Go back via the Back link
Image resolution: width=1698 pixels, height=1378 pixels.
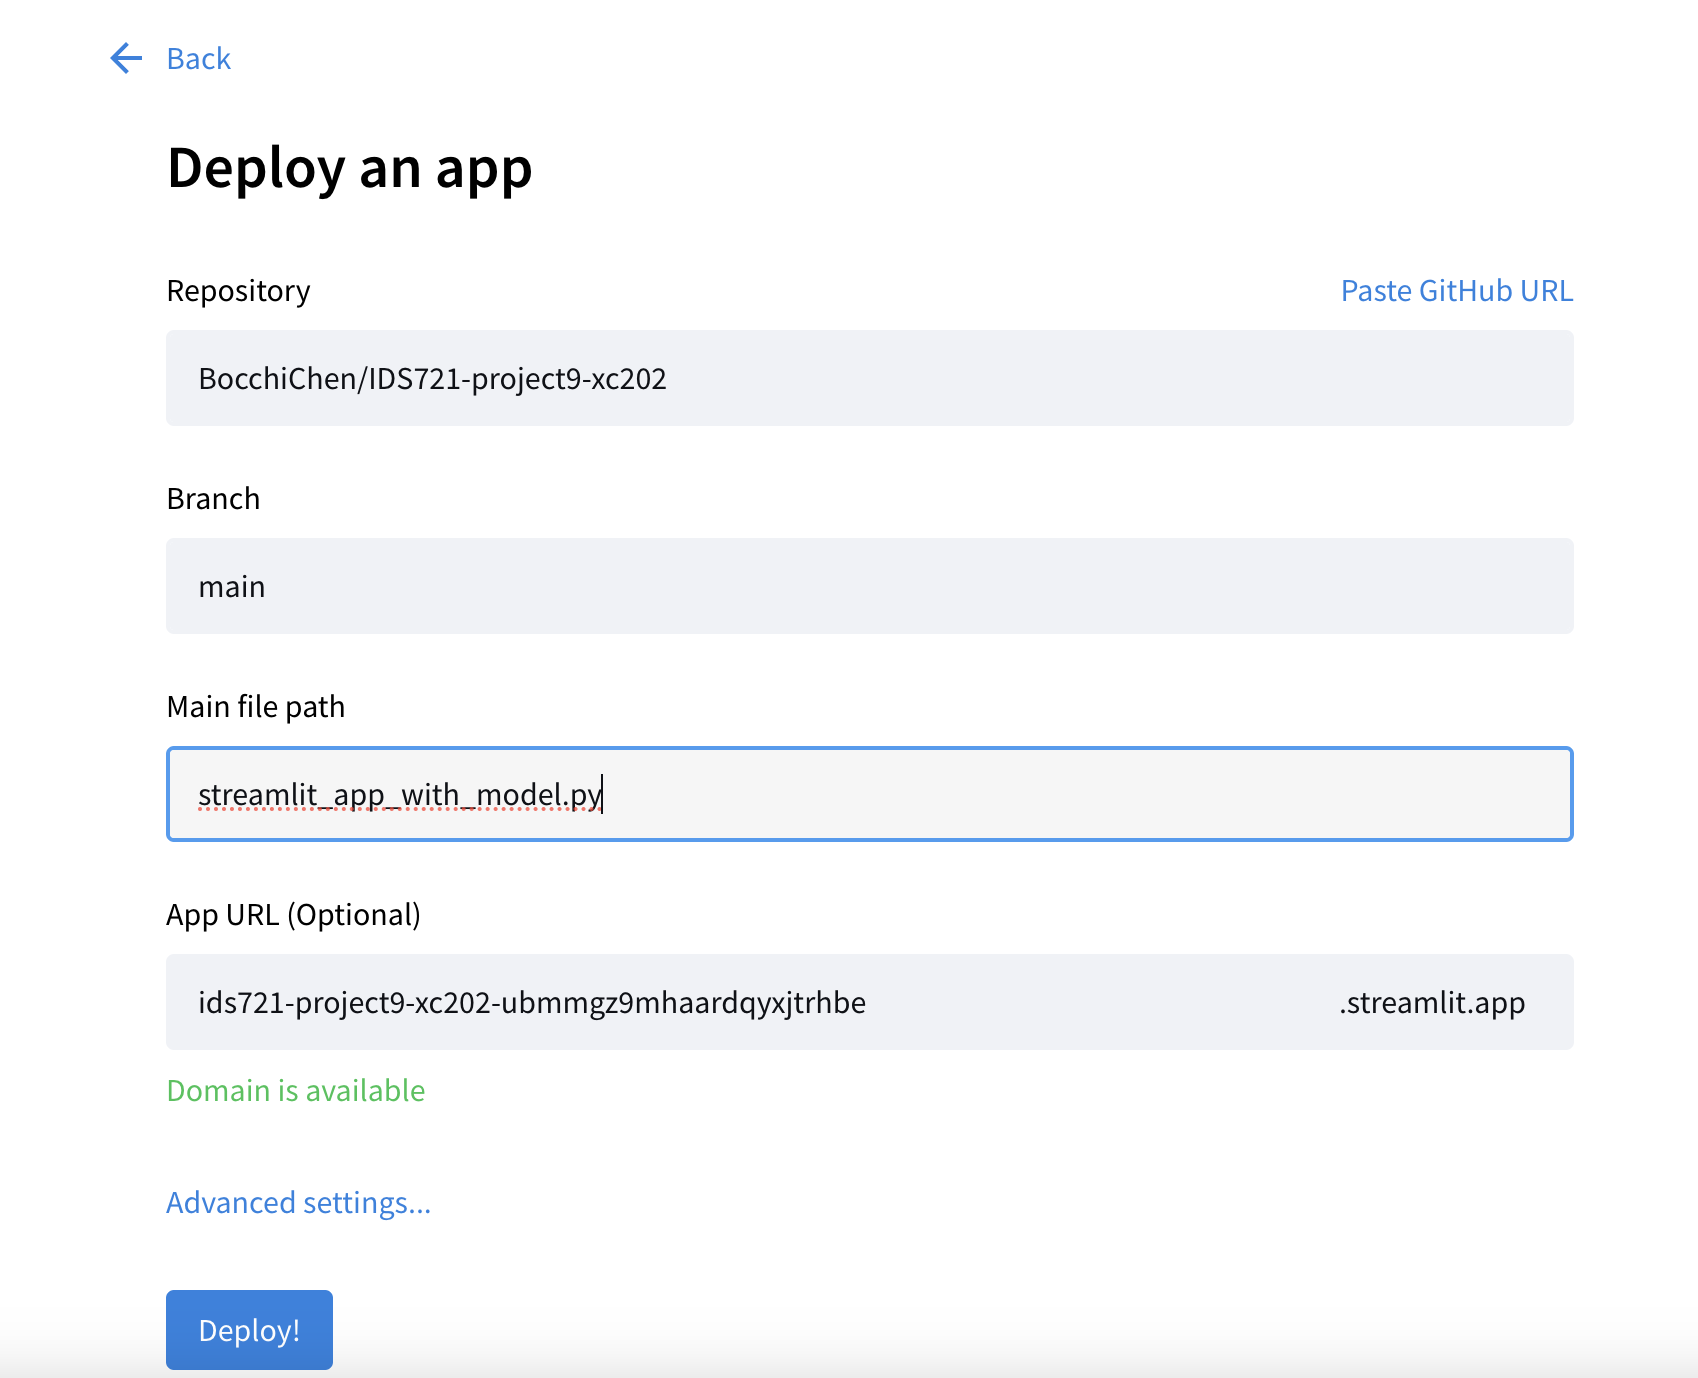[198, 59]
